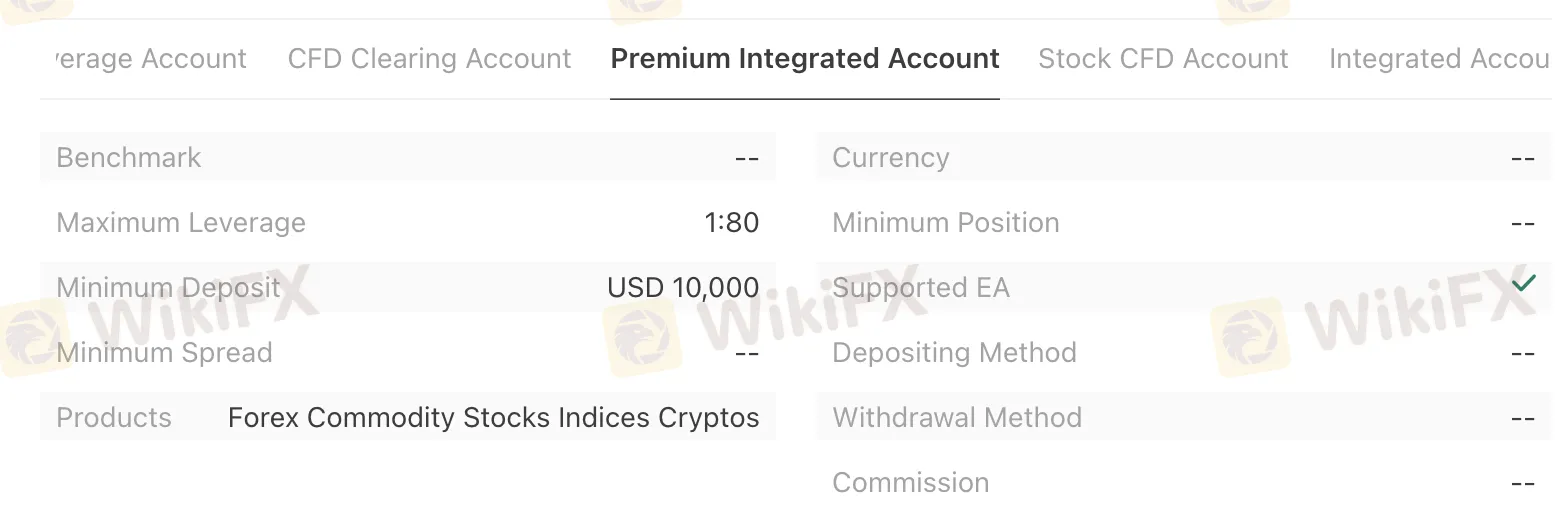
Task: Click the Benchmark row label
Action: point(129,158)
